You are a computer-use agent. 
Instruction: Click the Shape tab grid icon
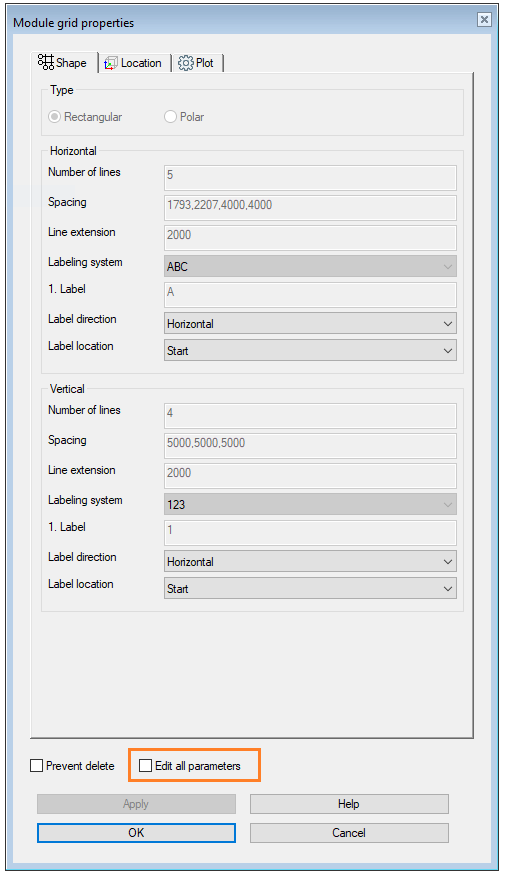46,62
